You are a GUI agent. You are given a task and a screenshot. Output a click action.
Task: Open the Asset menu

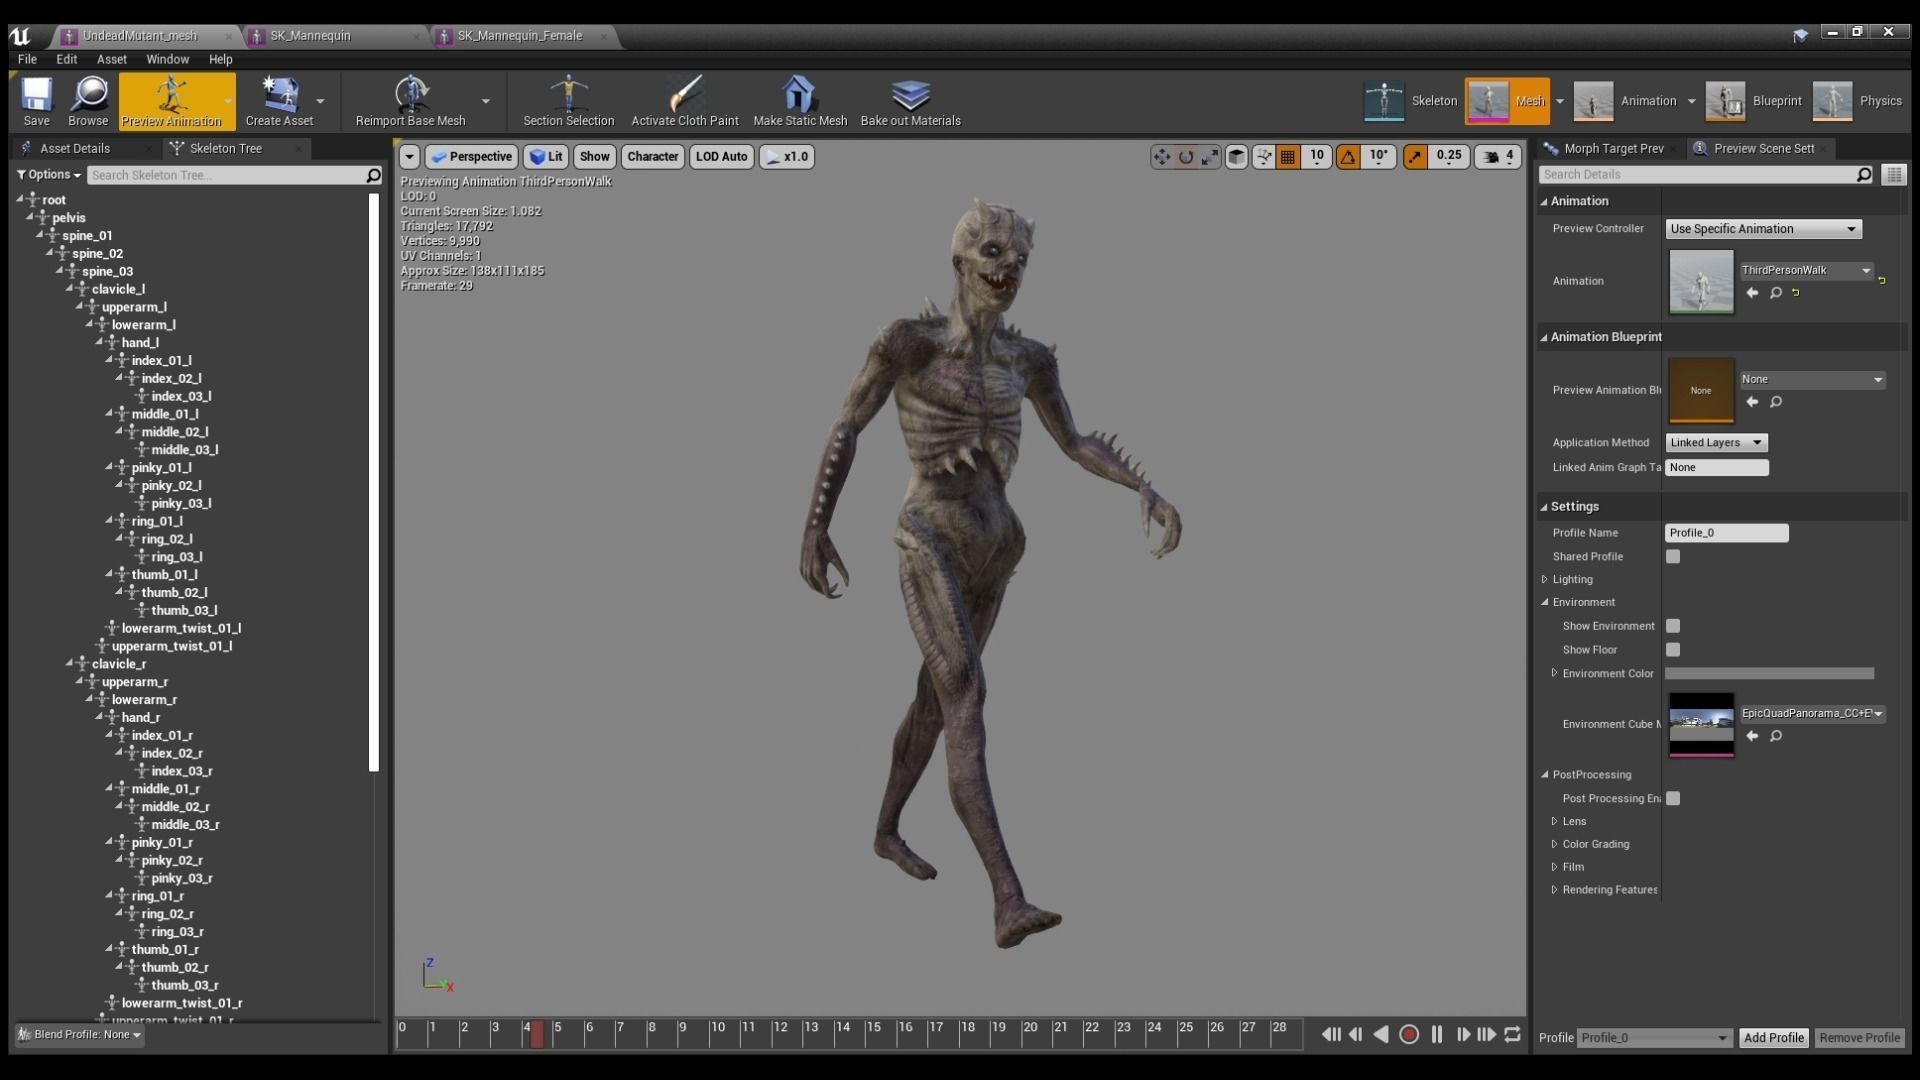[111, 59]
